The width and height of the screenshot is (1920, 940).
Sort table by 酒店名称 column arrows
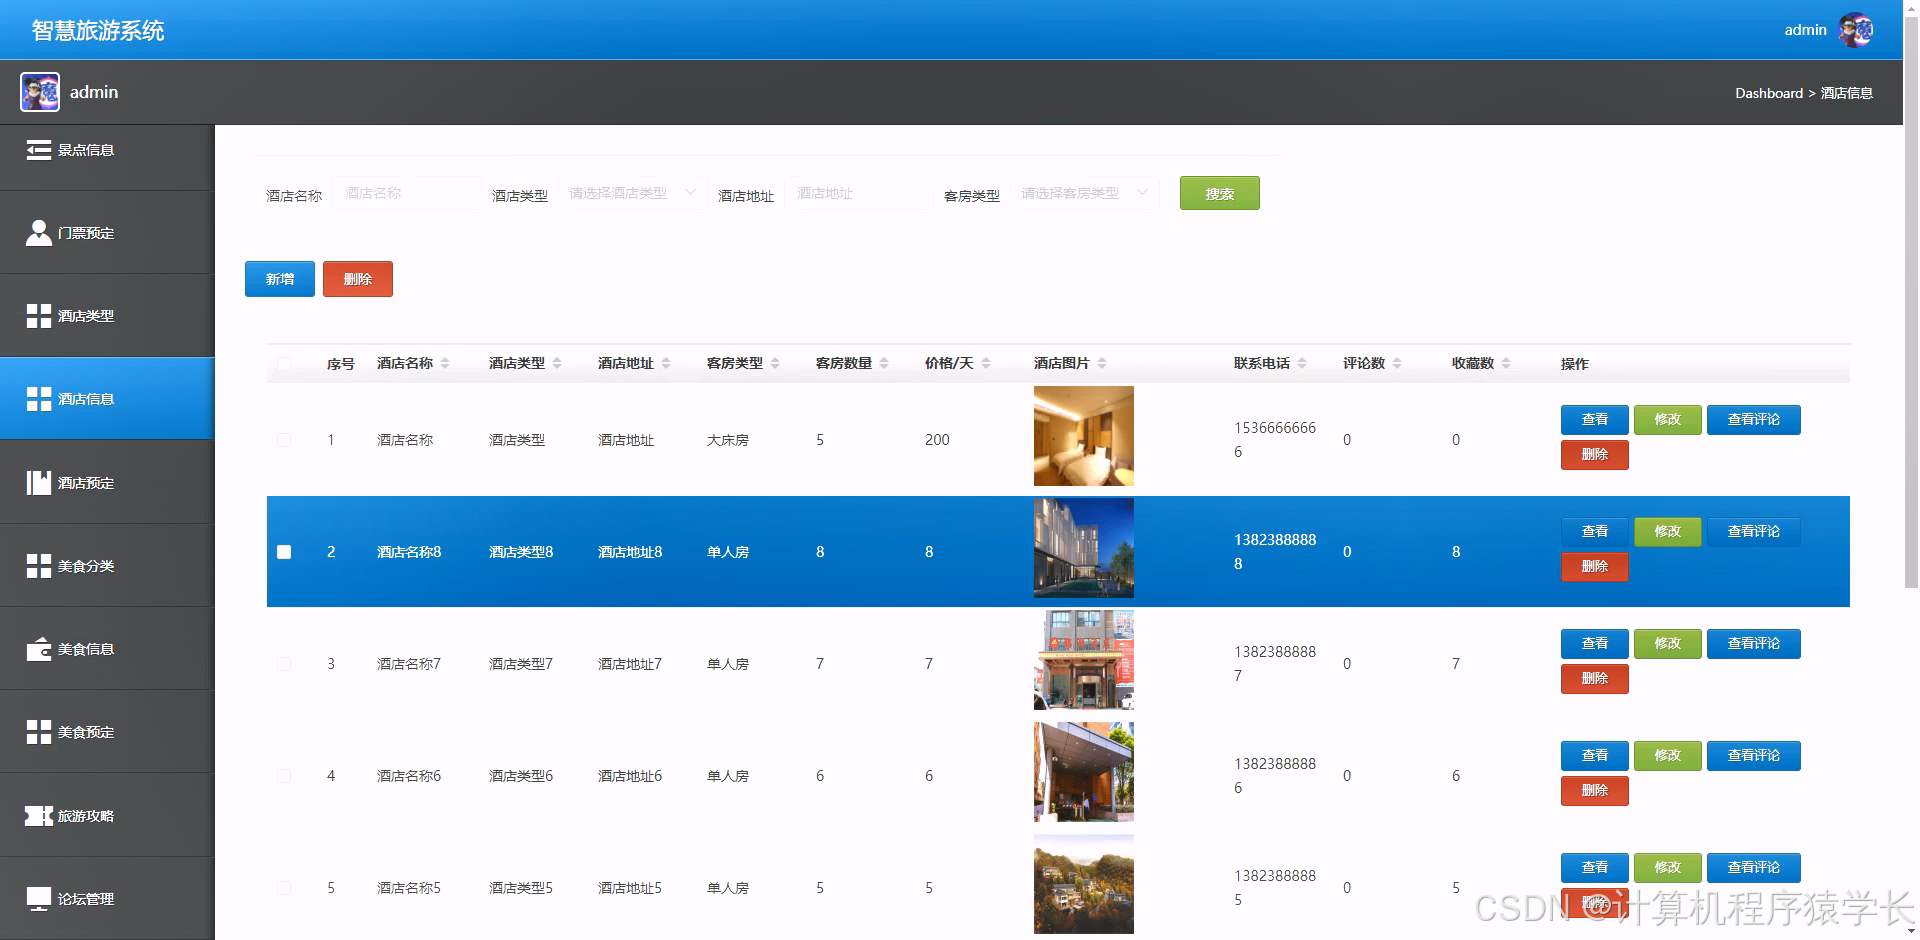click(445, 363)
